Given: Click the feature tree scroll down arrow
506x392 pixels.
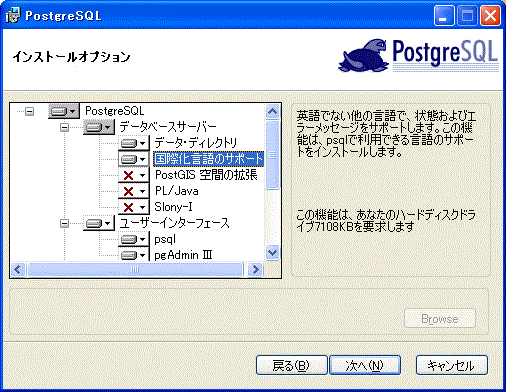Looking at the screenshot, I should [273, 252].
